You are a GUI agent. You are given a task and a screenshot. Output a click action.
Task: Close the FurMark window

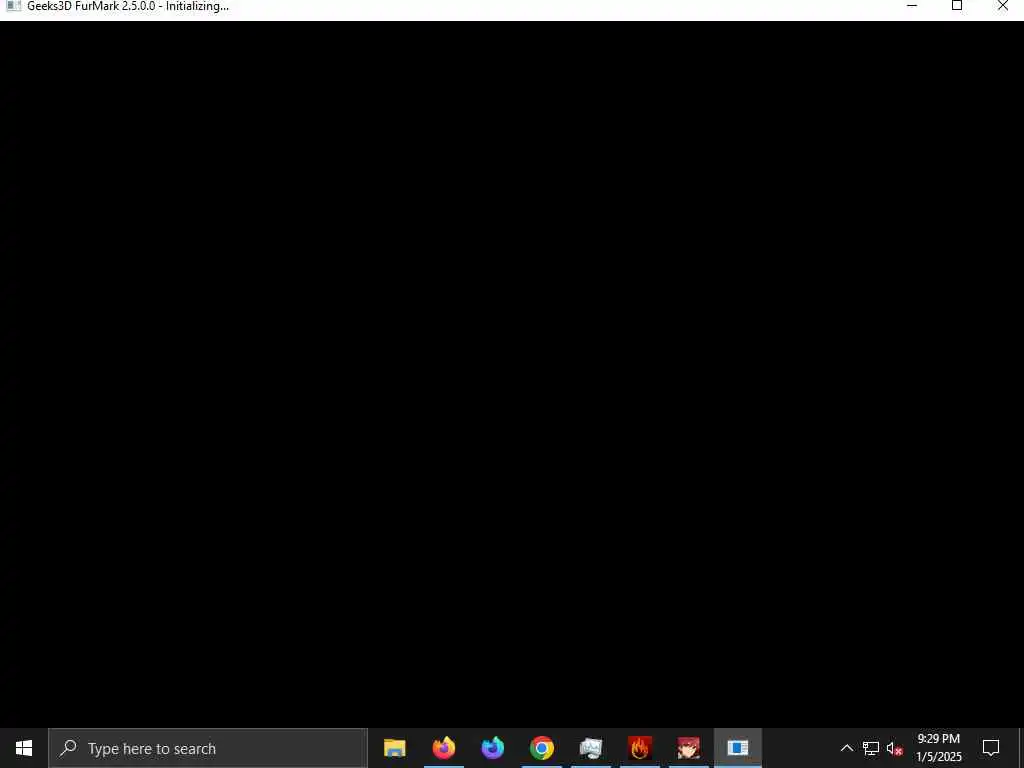click(1002, 6)
